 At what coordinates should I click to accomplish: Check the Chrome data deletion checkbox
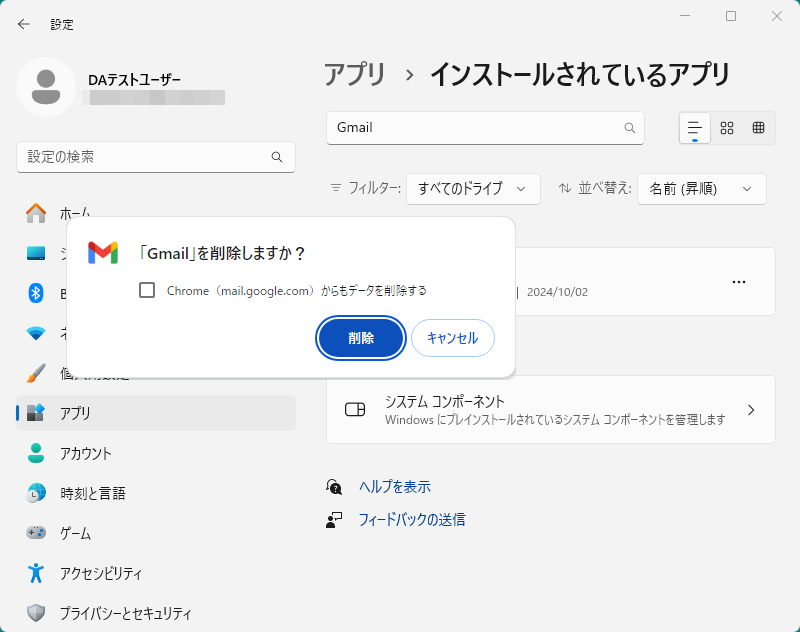point(147,290)
